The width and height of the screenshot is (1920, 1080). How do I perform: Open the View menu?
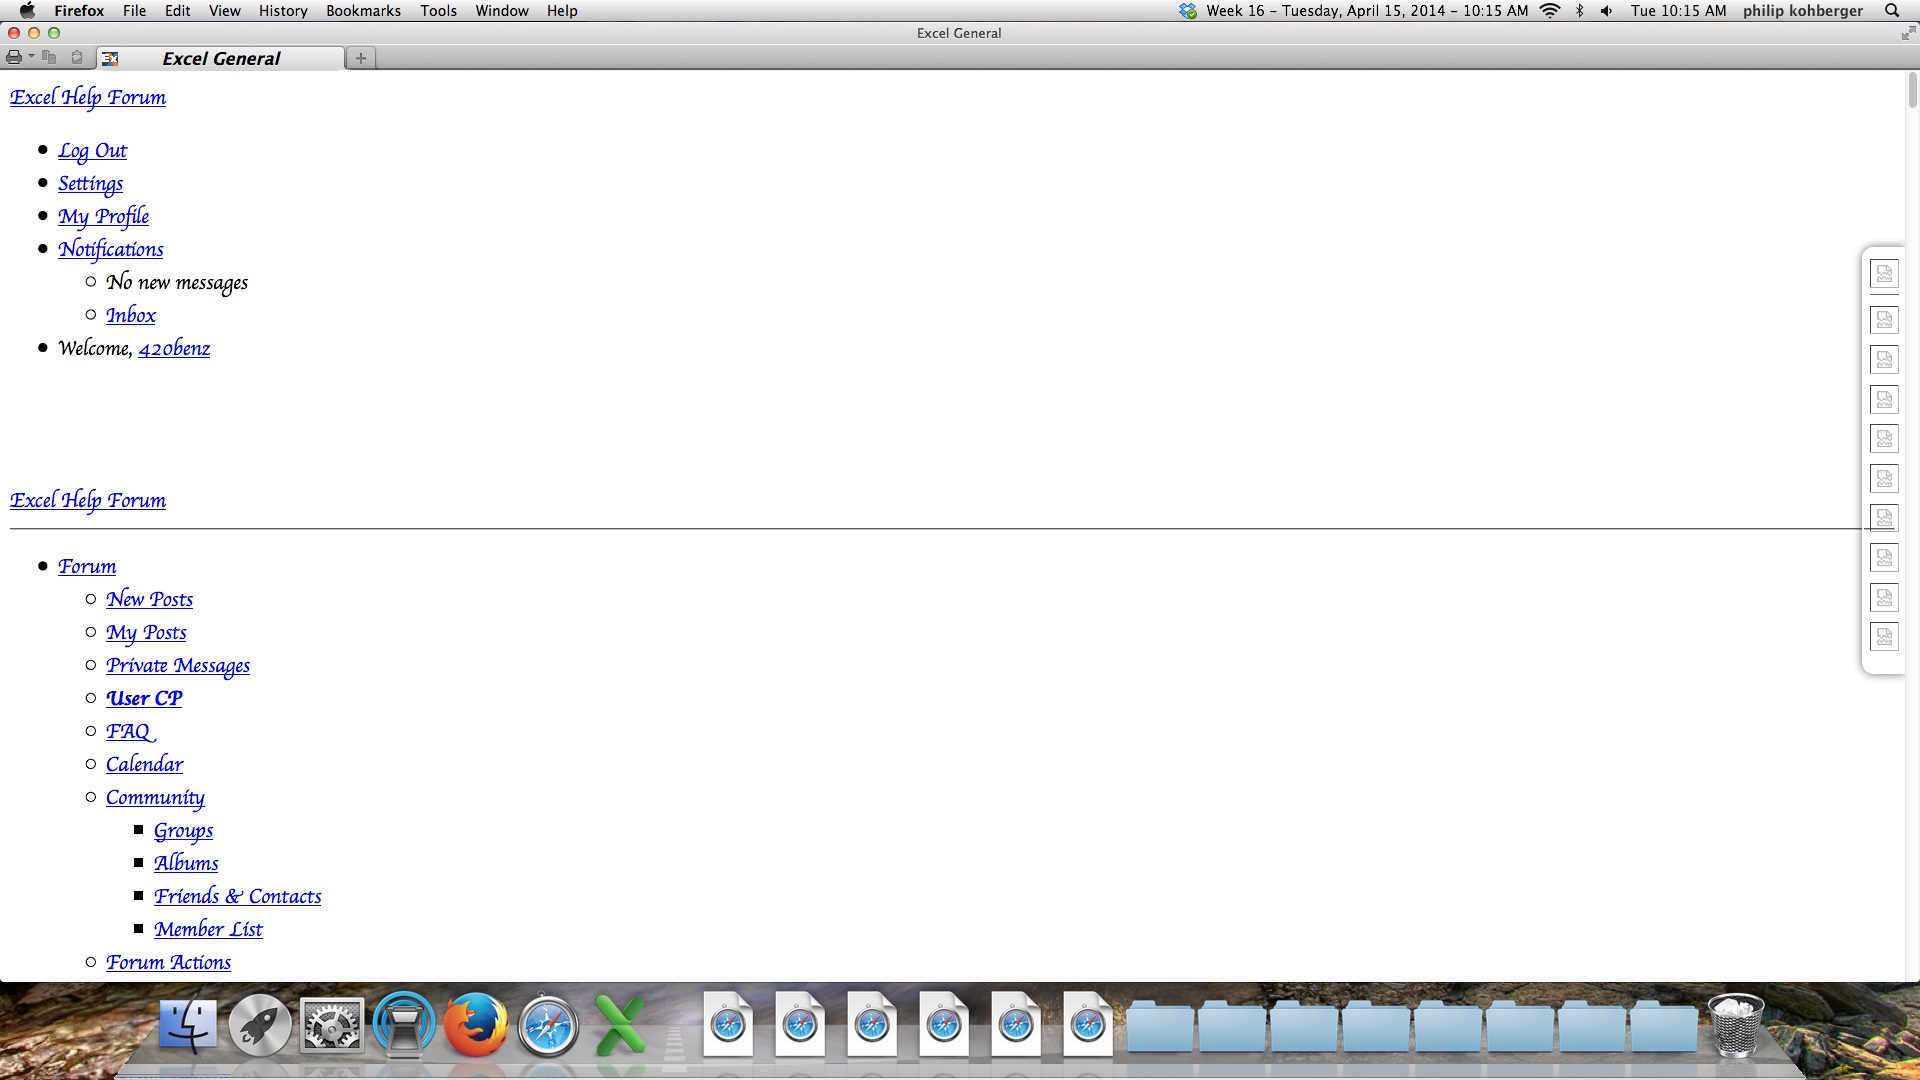point(224,10)
